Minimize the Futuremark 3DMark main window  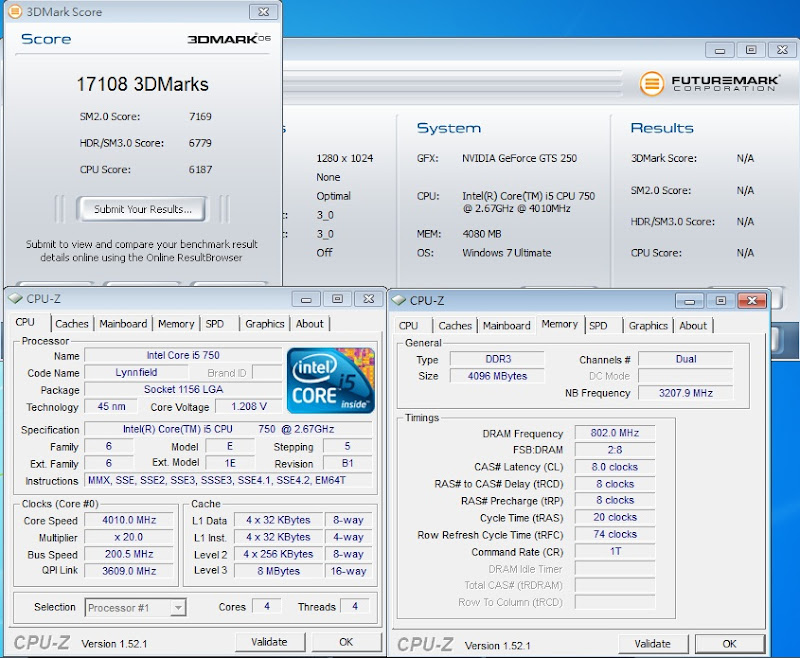click(x=720, y=50)
